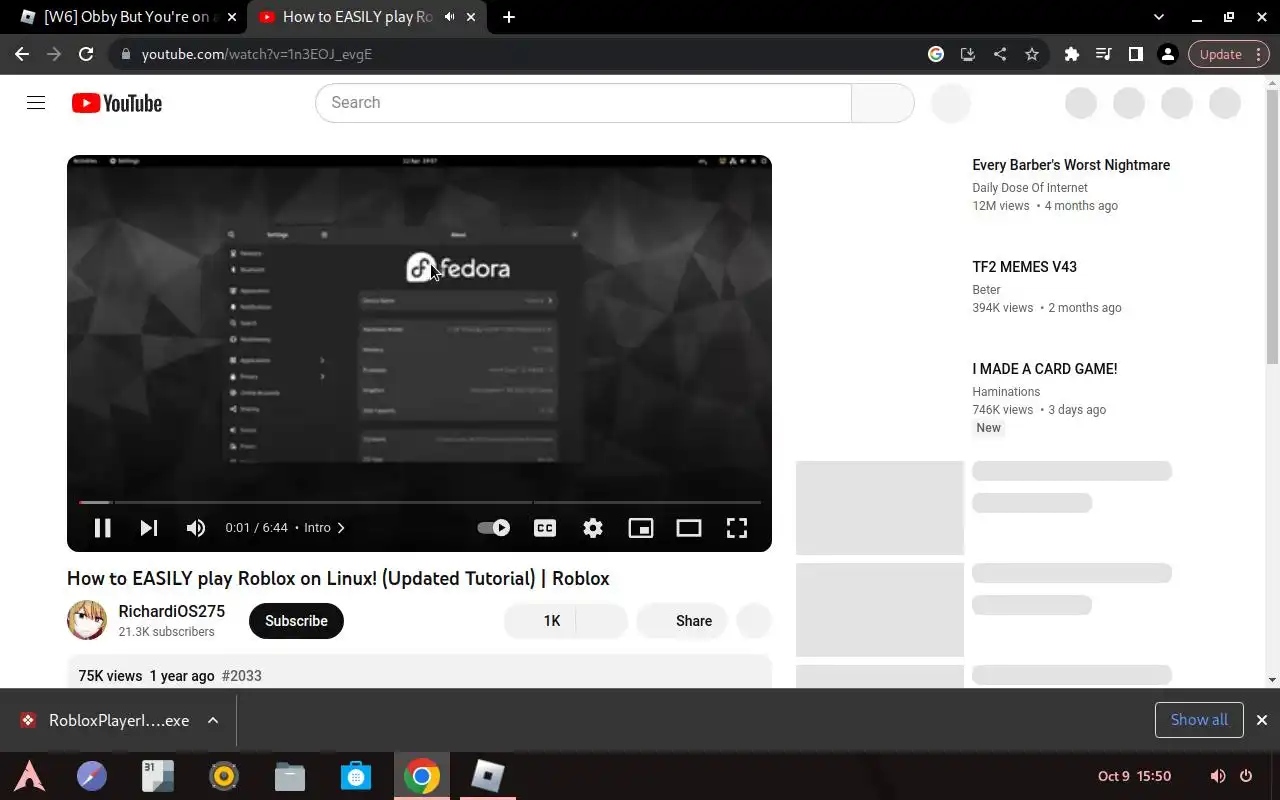This screenshot has width=1280, height=800.
Task: Visit Daily Dose Of Internet channel
Action: click(x=1030, y=188)
